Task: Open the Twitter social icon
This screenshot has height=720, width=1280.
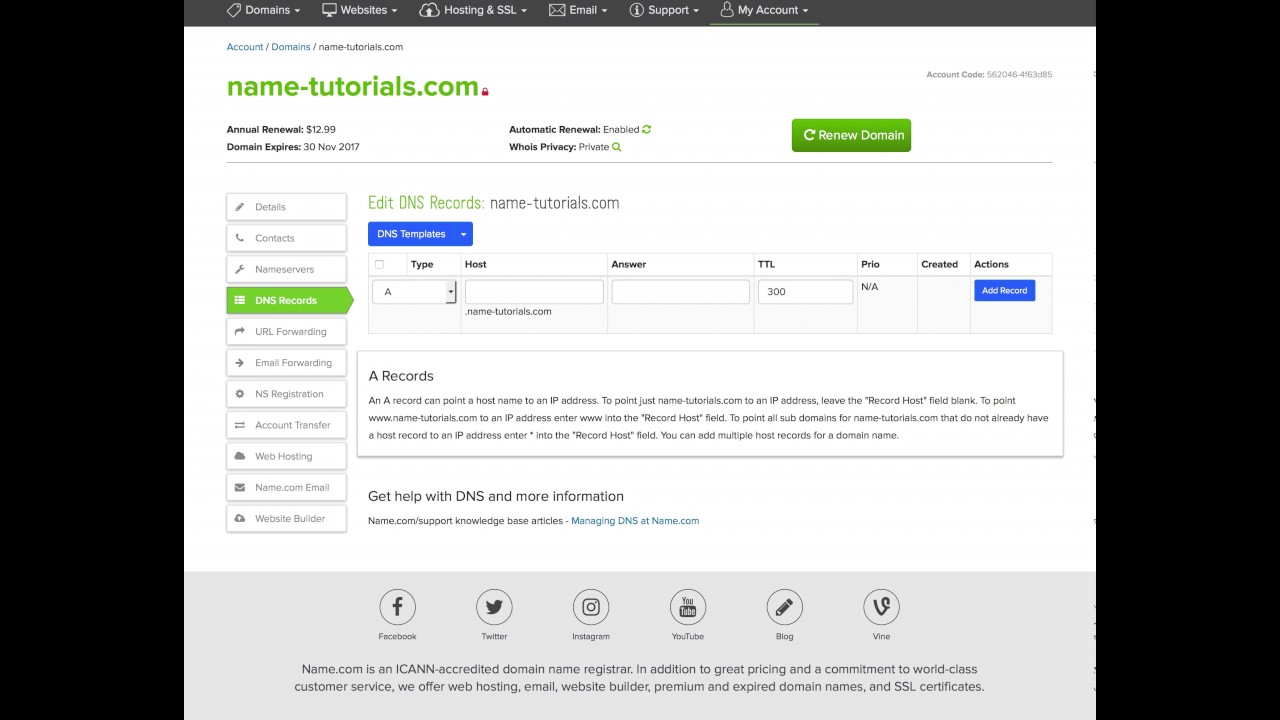Action: pos(494,607)
